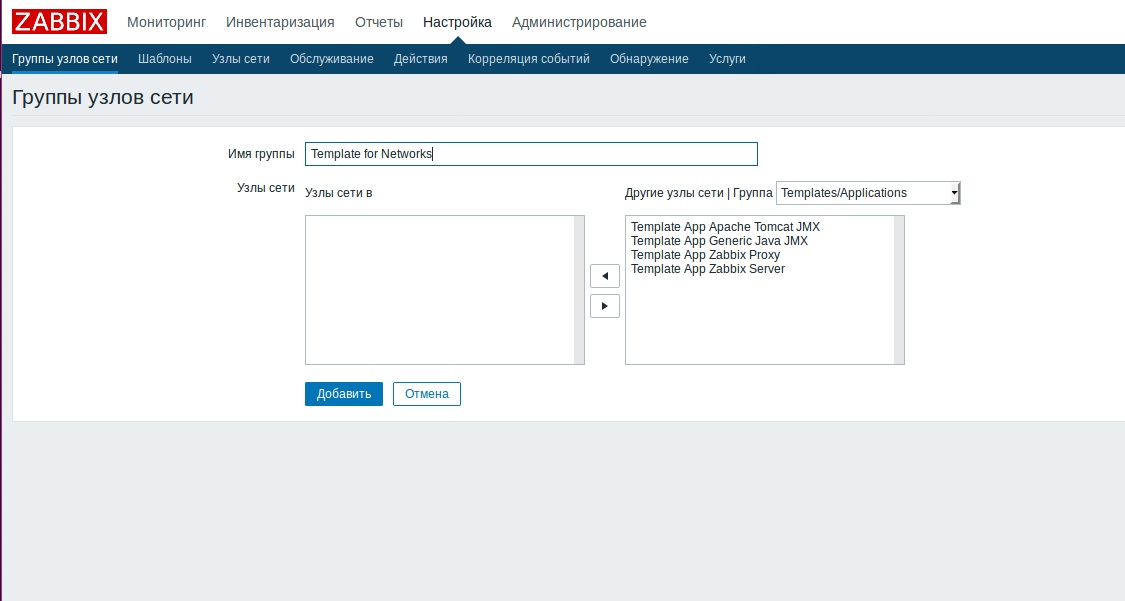Switch to Услуги tab
The image size is (1125, 601).
click(x=728, y=59)
